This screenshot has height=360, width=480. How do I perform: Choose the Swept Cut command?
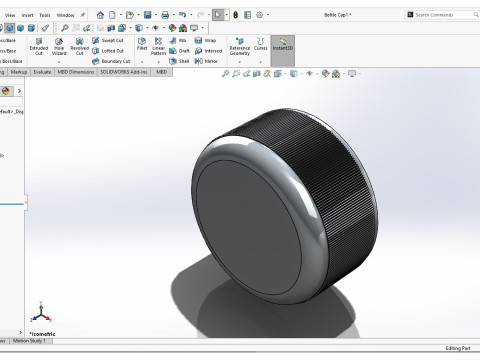[108, 40]
